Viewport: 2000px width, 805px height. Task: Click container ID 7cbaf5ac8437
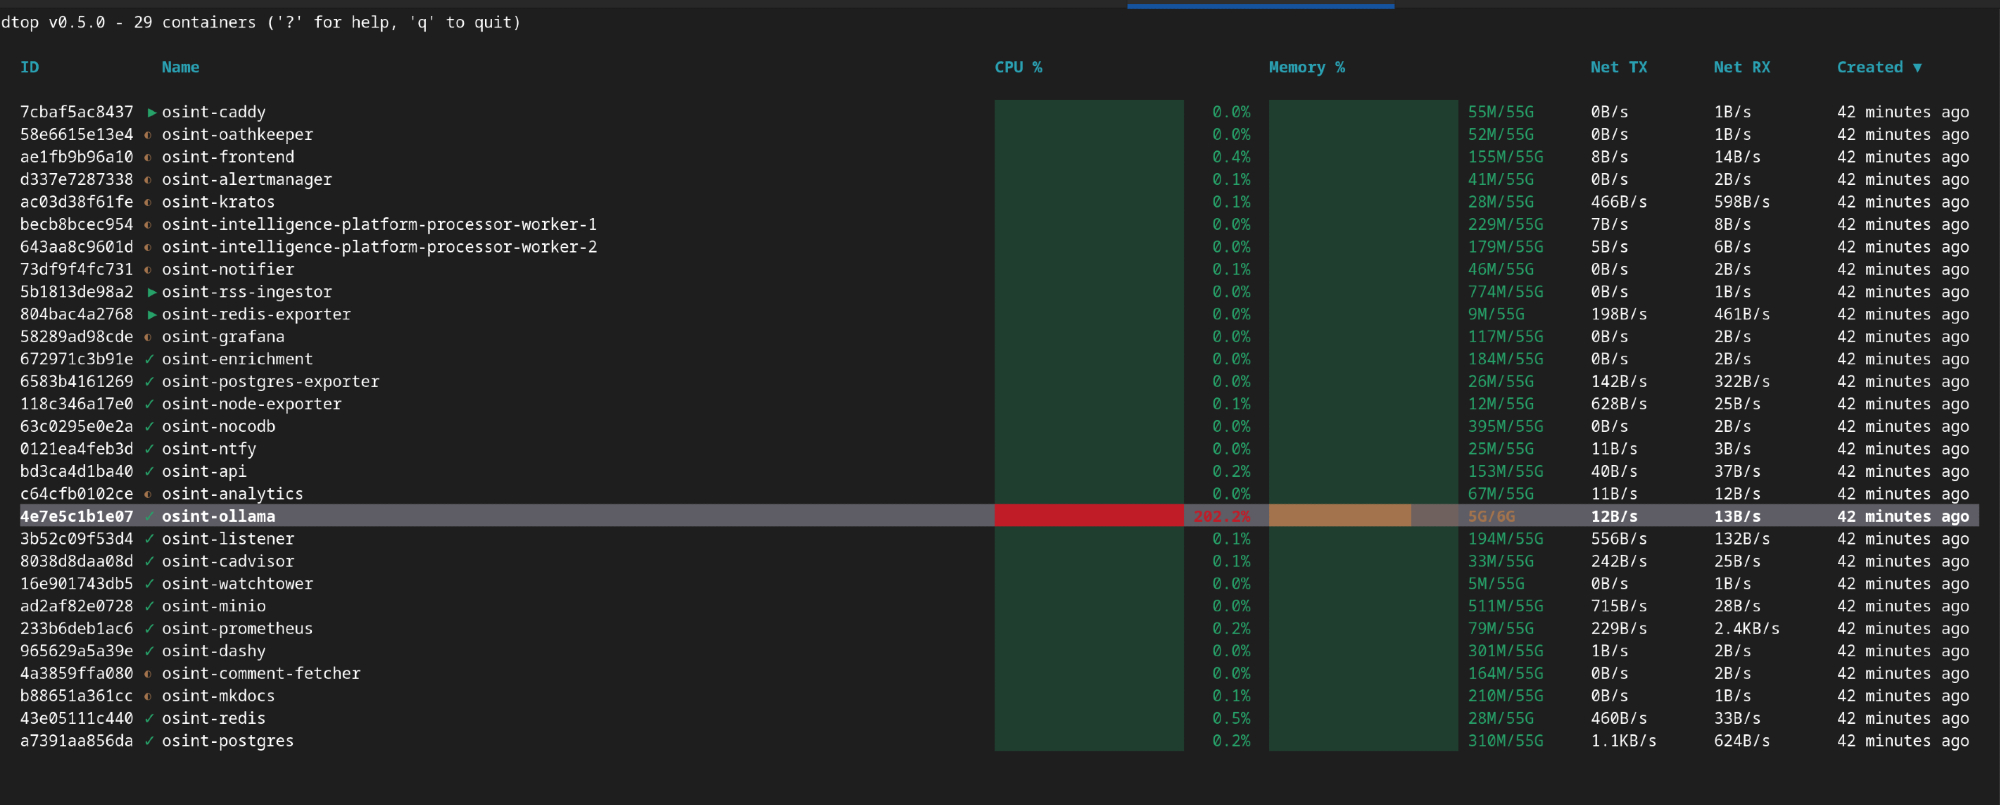[76, 113]
